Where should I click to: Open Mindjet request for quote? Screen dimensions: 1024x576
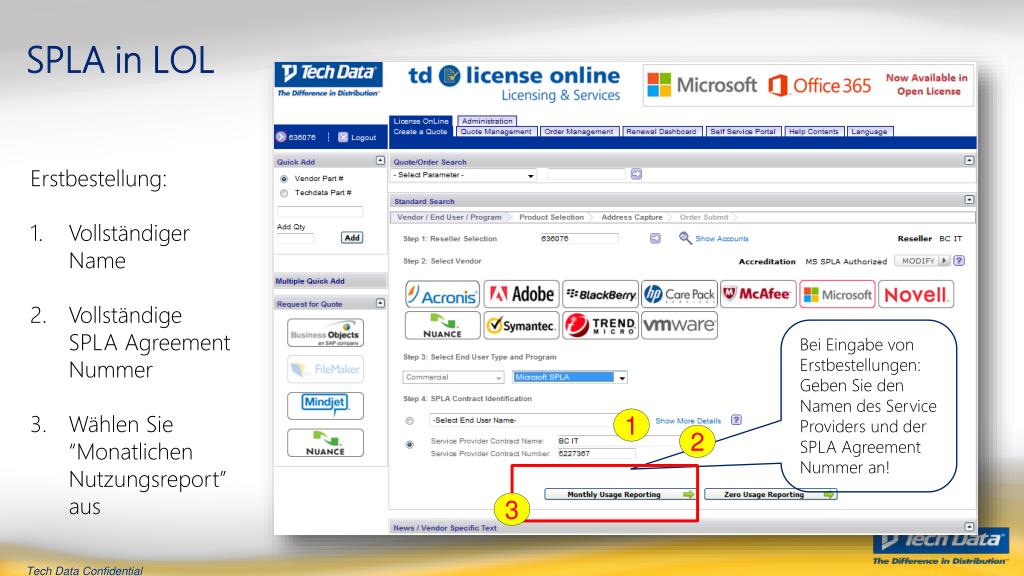(x=325, y=406)
